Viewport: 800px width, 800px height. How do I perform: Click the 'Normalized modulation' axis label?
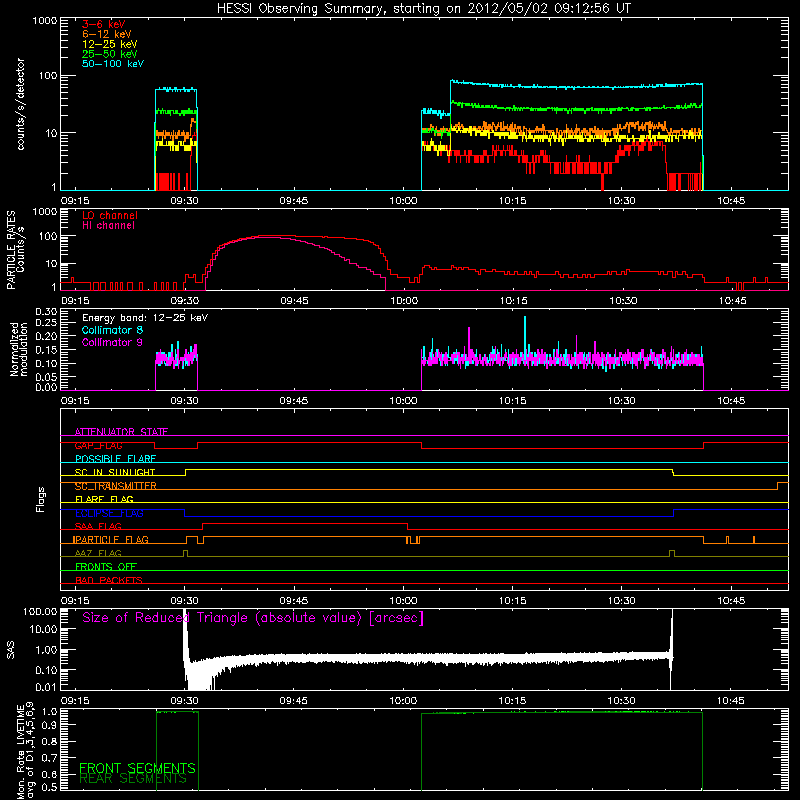19,349
